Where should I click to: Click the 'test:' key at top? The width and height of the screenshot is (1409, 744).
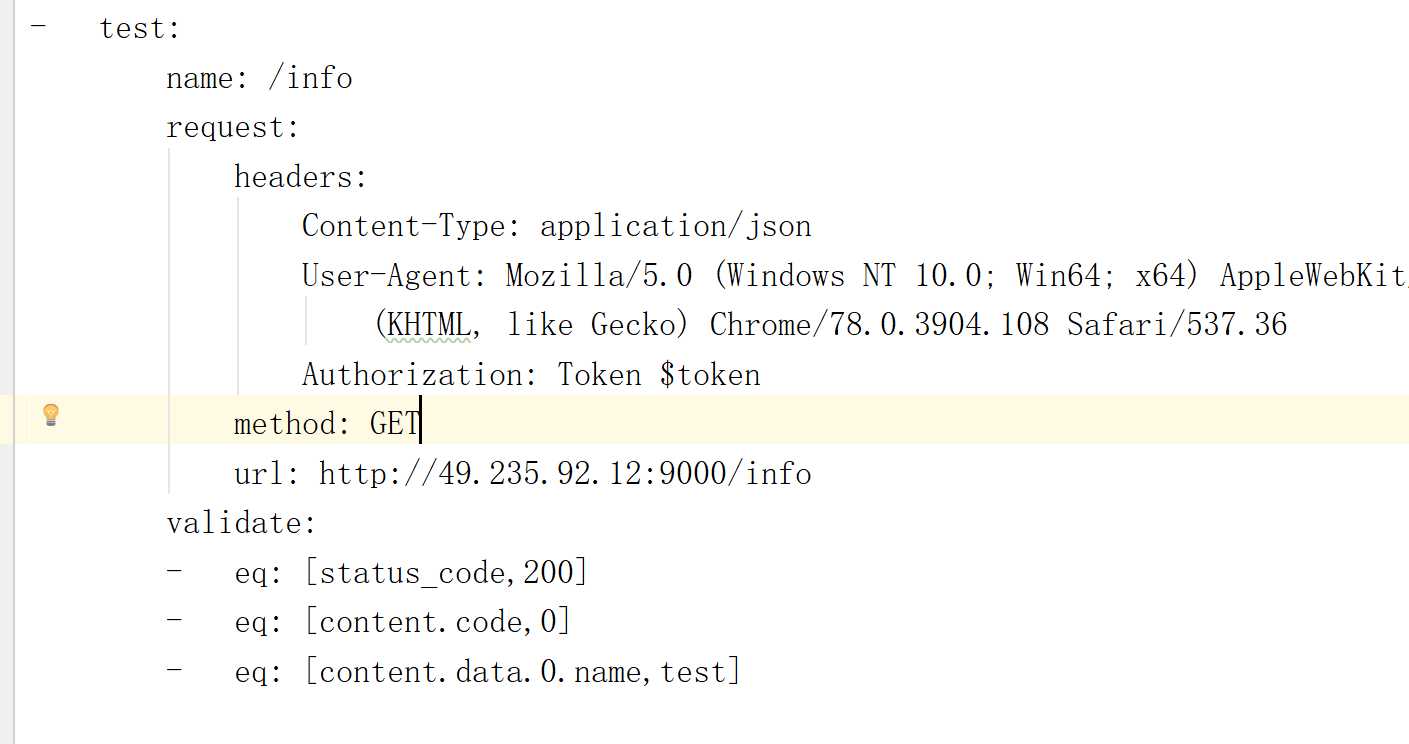coord(140,29)
